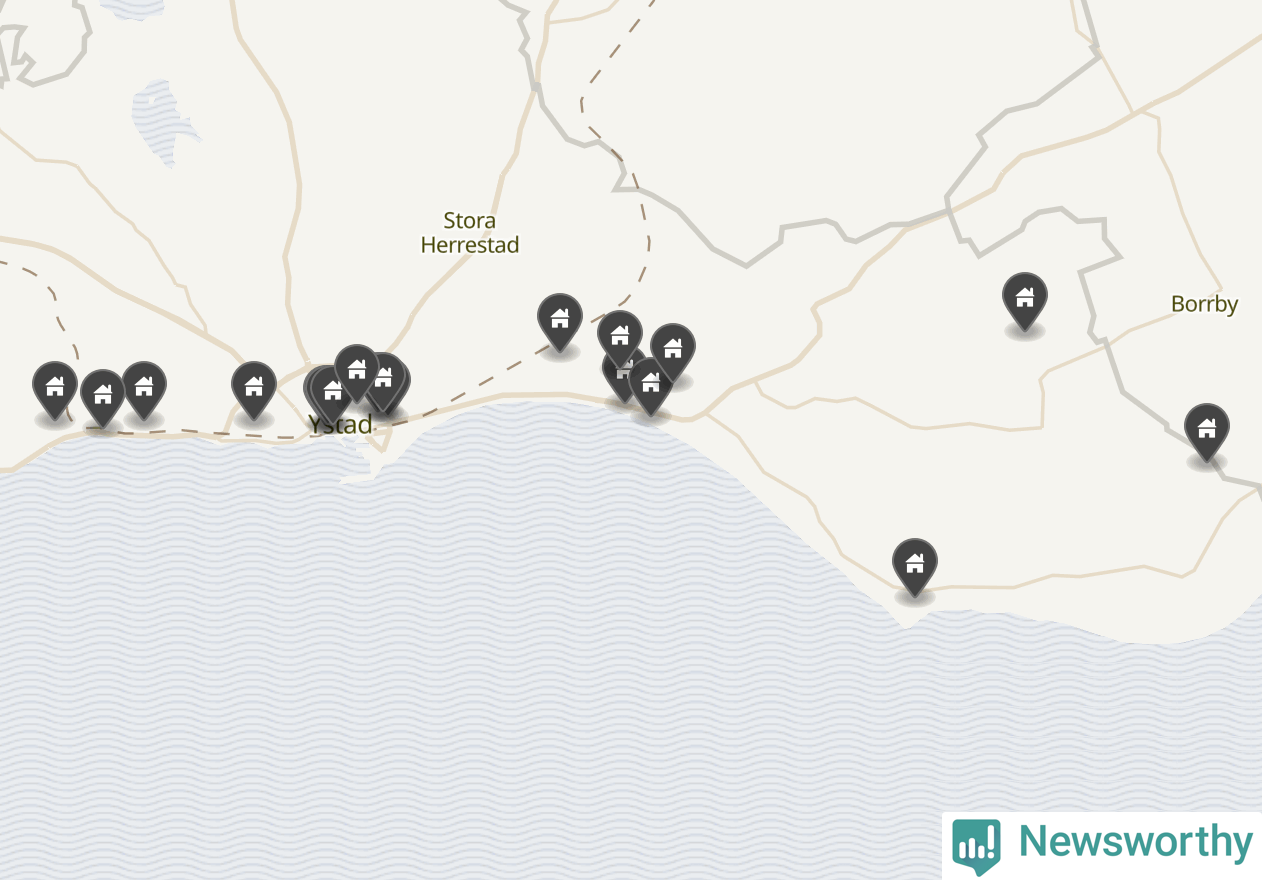Image resolution: width=1262 pixels, height=880 pixels.
Task: Open the house marker just below Stora Herrestad
Action: [560, 318]
